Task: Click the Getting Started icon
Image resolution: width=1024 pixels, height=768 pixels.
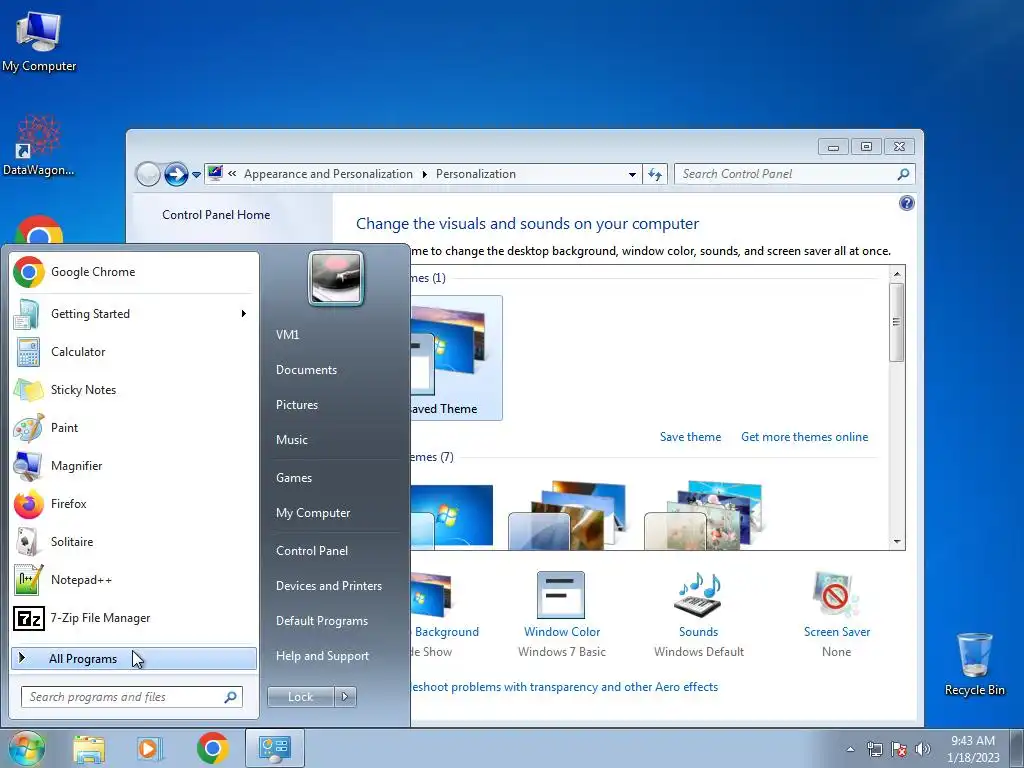Action: (28, 314)
